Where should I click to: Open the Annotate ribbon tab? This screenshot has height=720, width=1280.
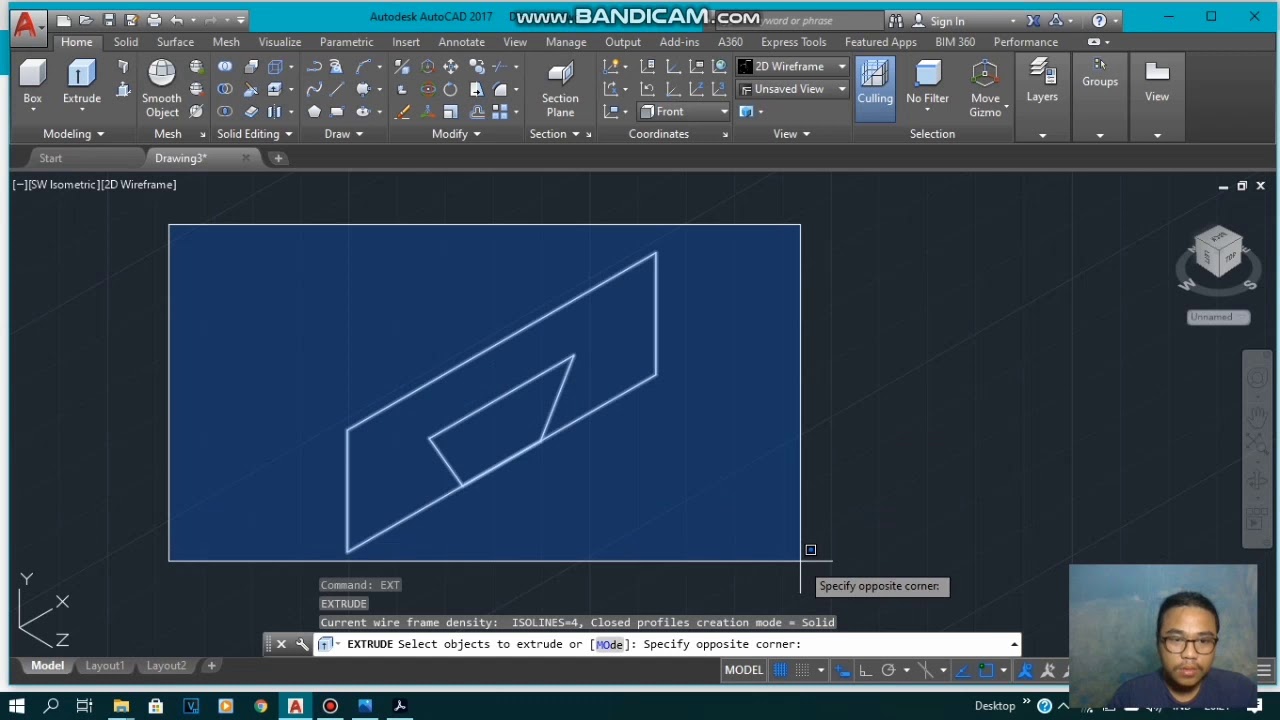461,42
